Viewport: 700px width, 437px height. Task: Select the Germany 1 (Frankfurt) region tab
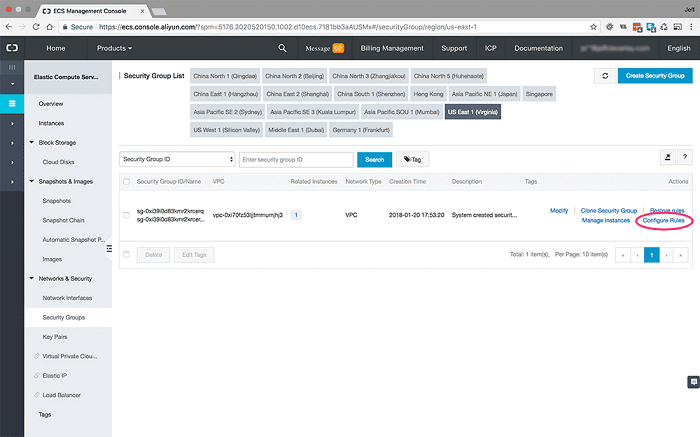click(361, 130)
